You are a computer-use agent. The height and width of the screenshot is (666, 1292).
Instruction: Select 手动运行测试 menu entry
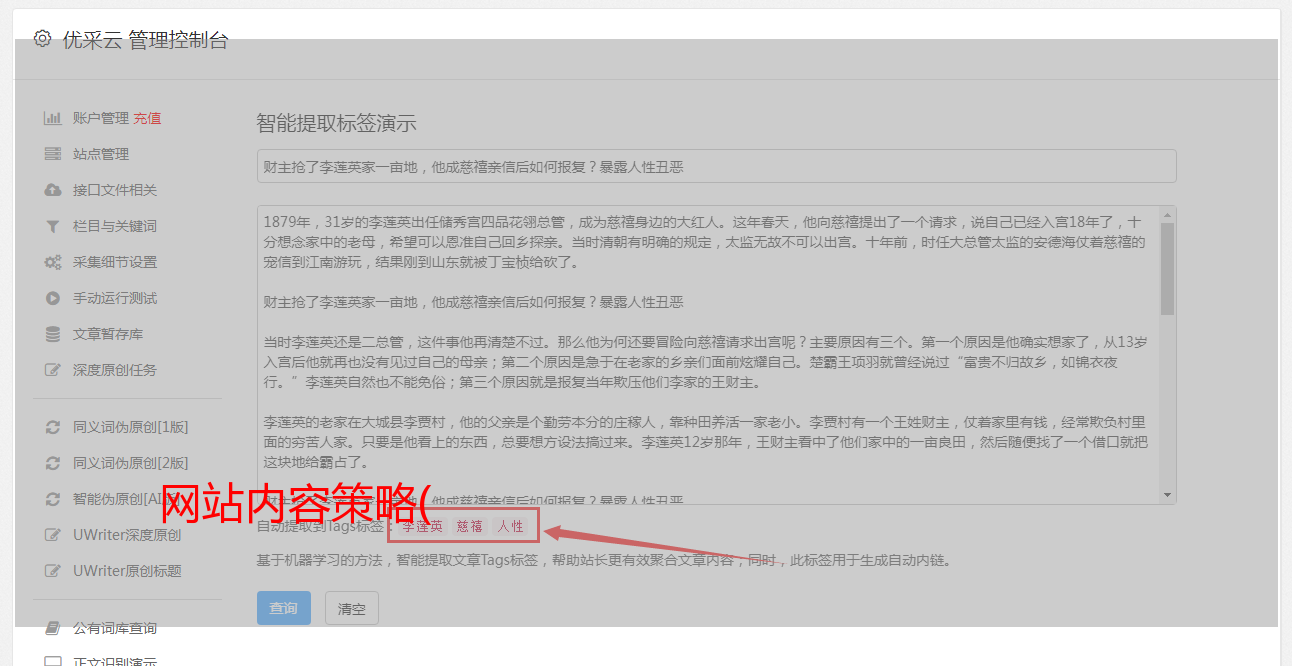click(x=115, y=298)
